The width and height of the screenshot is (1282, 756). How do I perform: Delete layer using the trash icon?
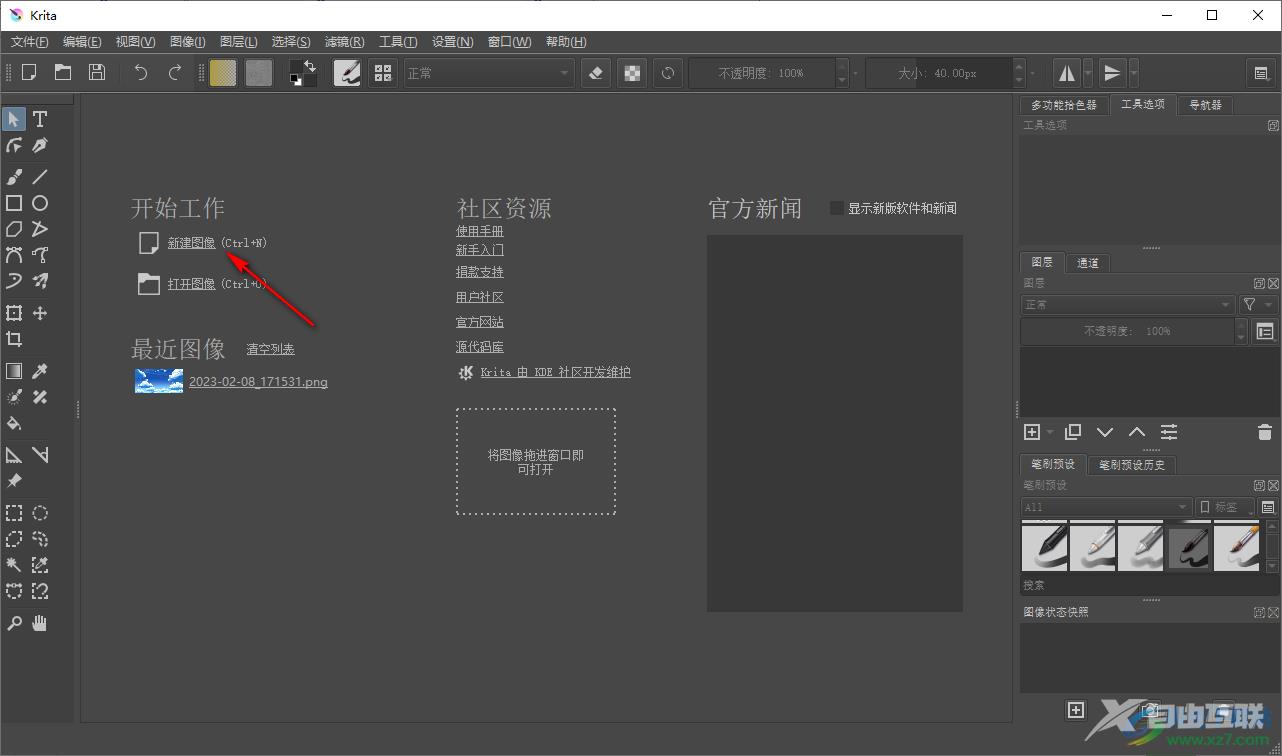1264,432
